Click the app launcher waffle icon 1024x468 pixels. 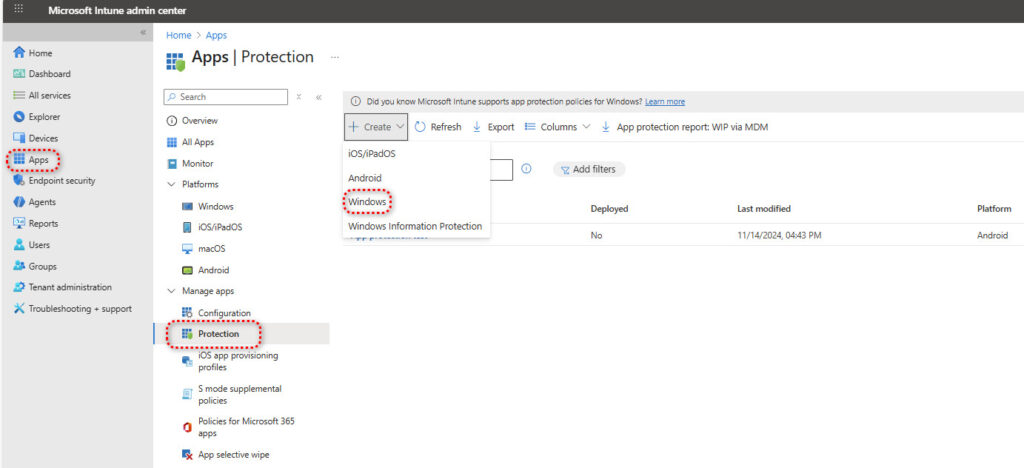pos(17,10)
